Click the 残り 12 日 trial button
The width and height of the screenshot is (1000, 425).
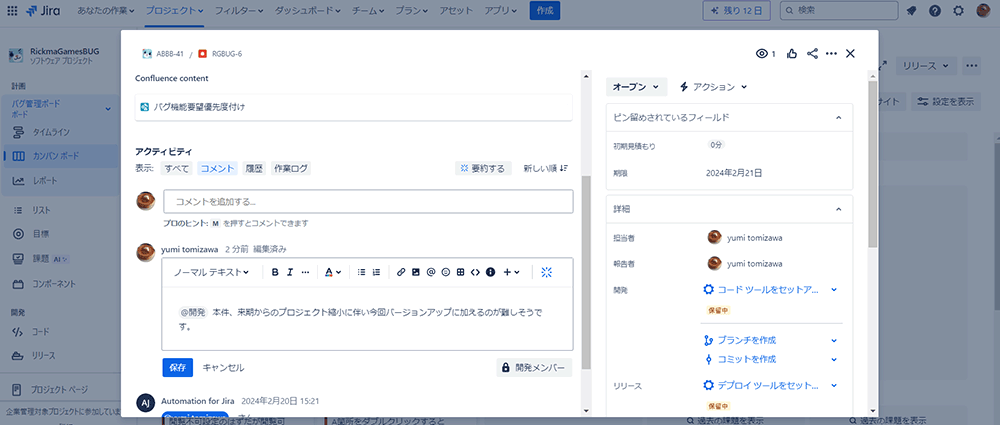[736, 11]
